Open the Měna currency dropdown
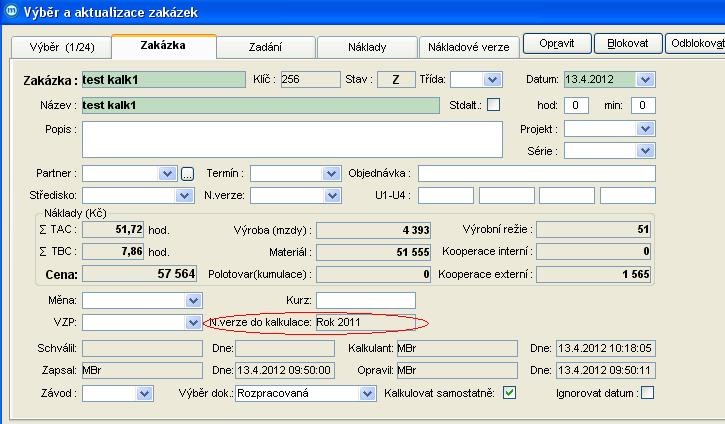Image resolution: width=725 pixels, height=424 pixels. (x=193, y=301)
